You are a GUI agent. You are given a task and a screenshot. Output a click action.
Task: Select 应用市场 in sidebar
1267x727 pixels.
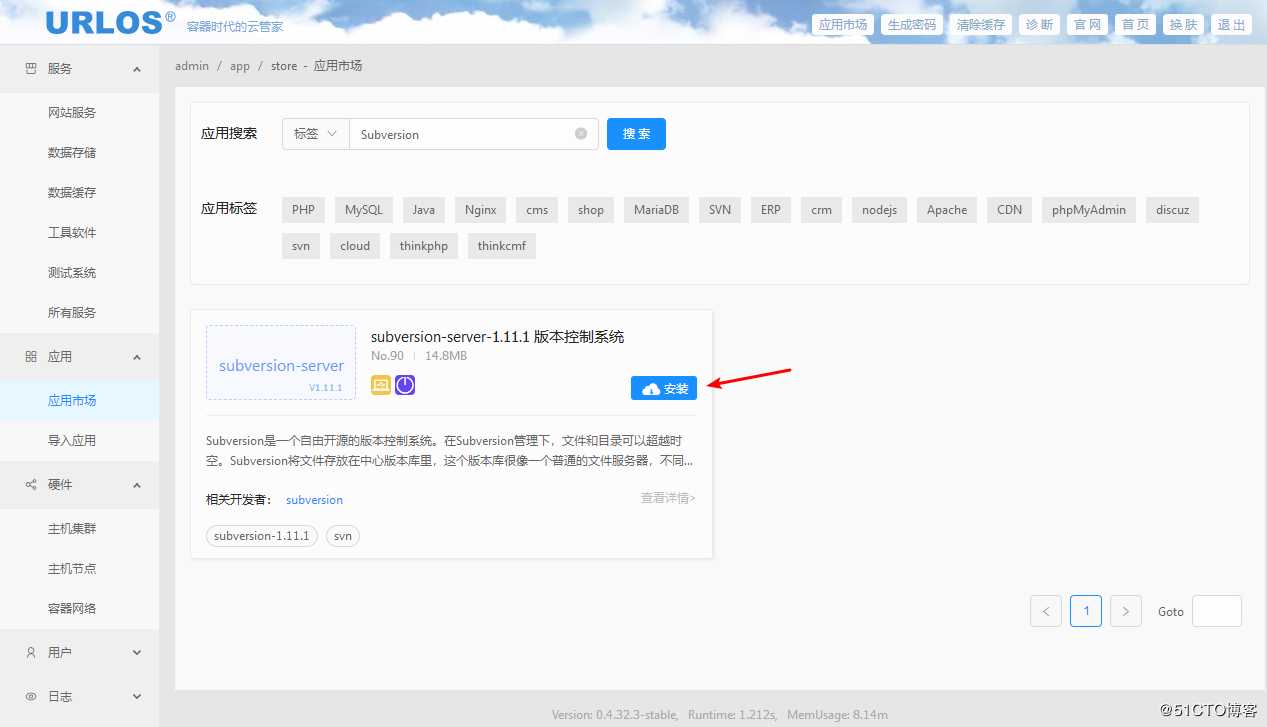(79, 401)
